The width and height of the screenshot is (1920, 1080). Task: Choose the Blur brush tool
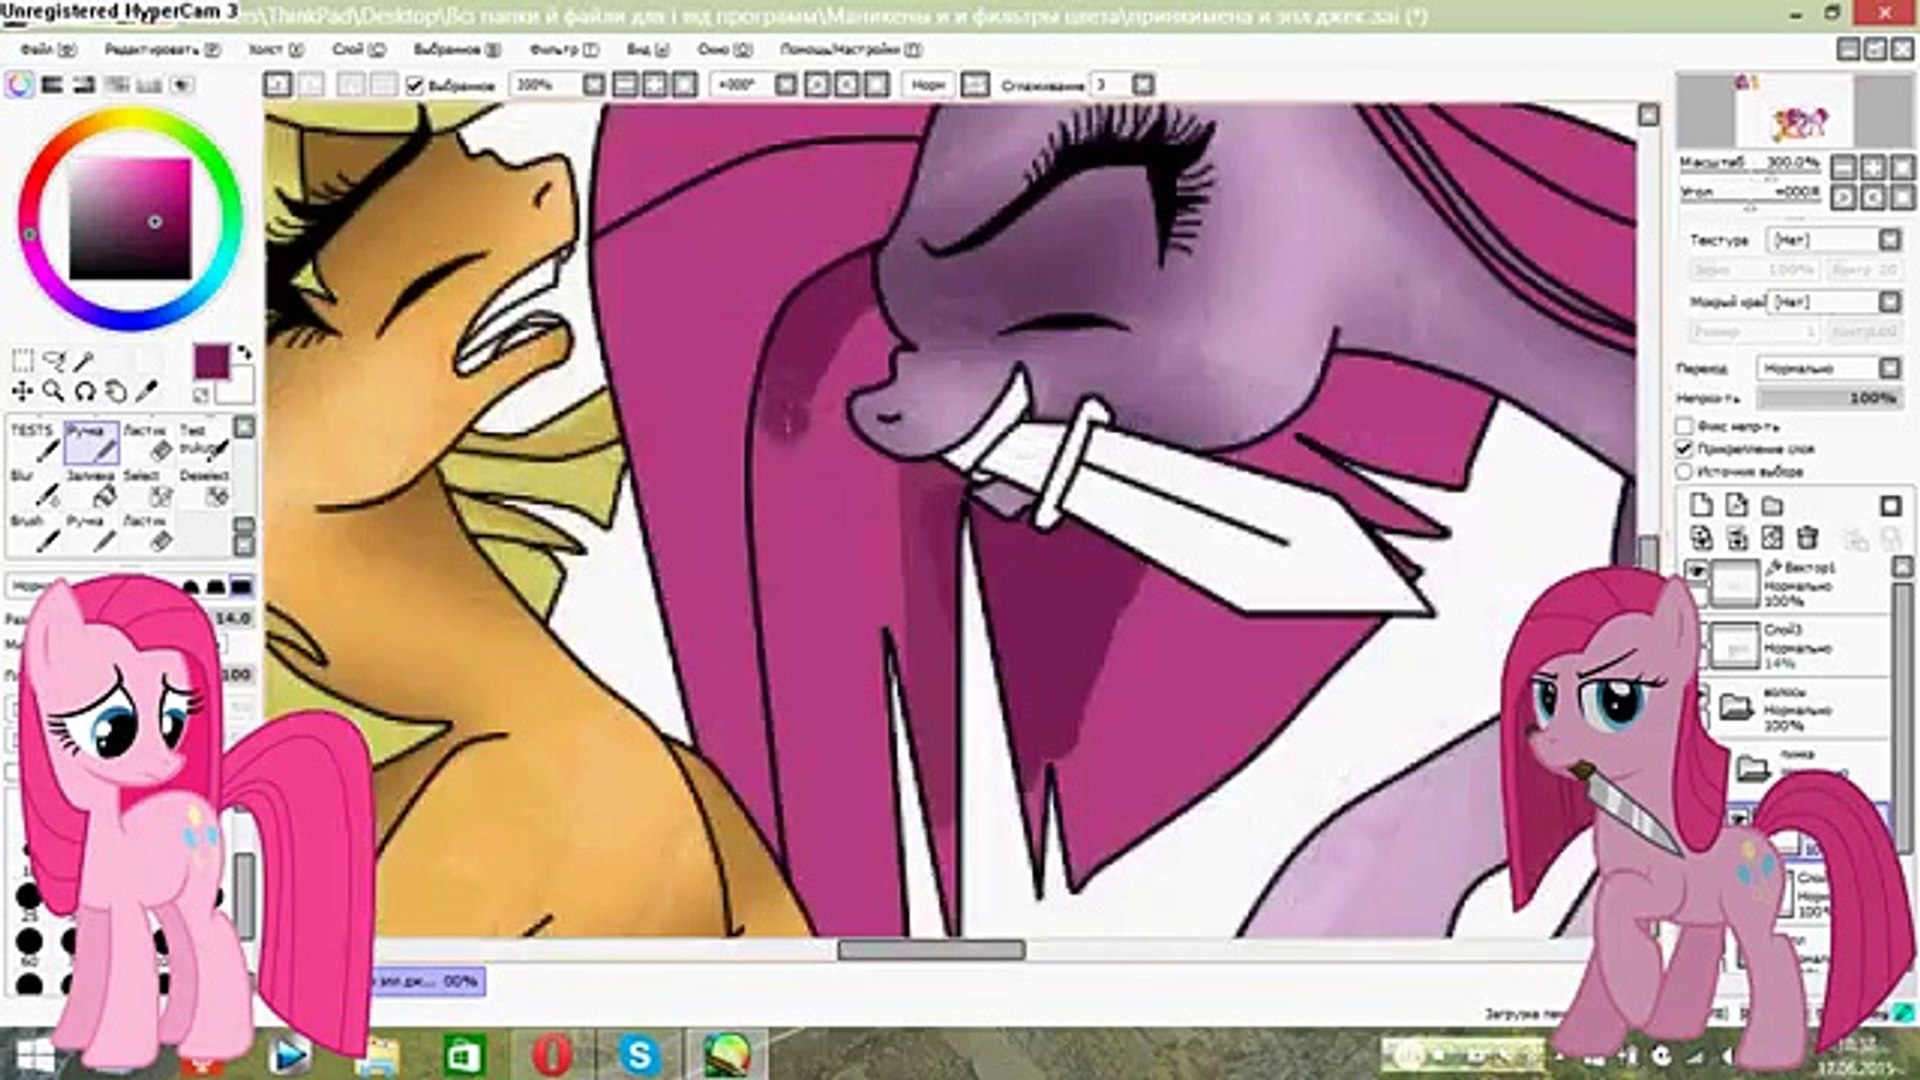[35, 489]
